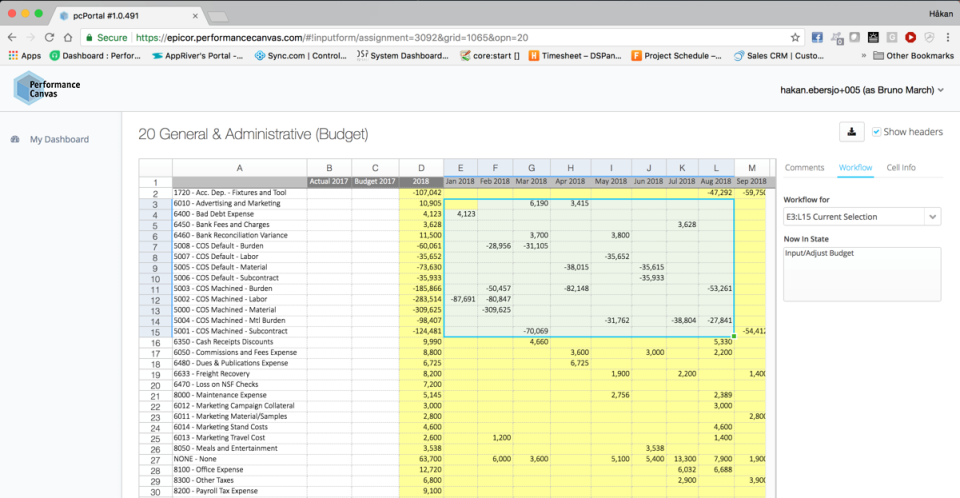Open the Apps grid in bookmarks bar

(x=25, y=56)
